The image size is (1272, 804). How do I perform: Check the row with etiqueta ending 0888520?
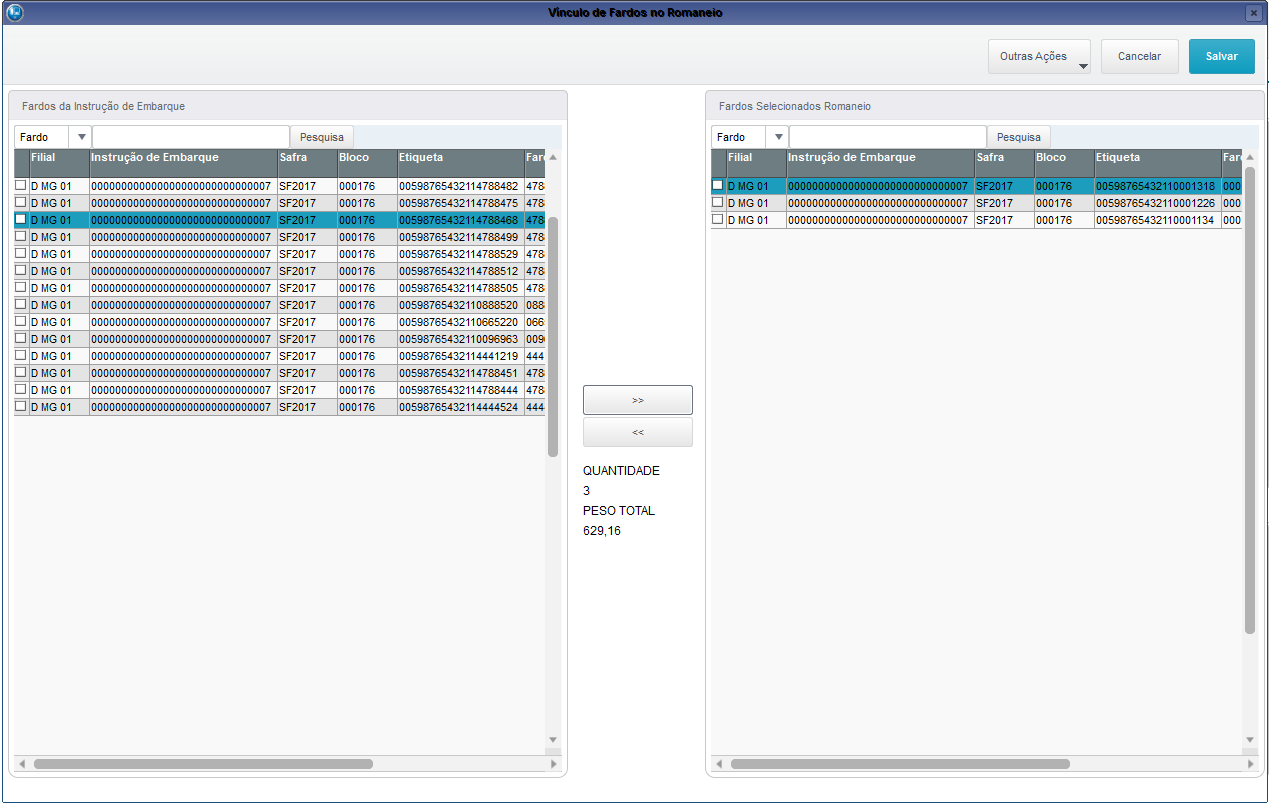click(x=21, y=305)
